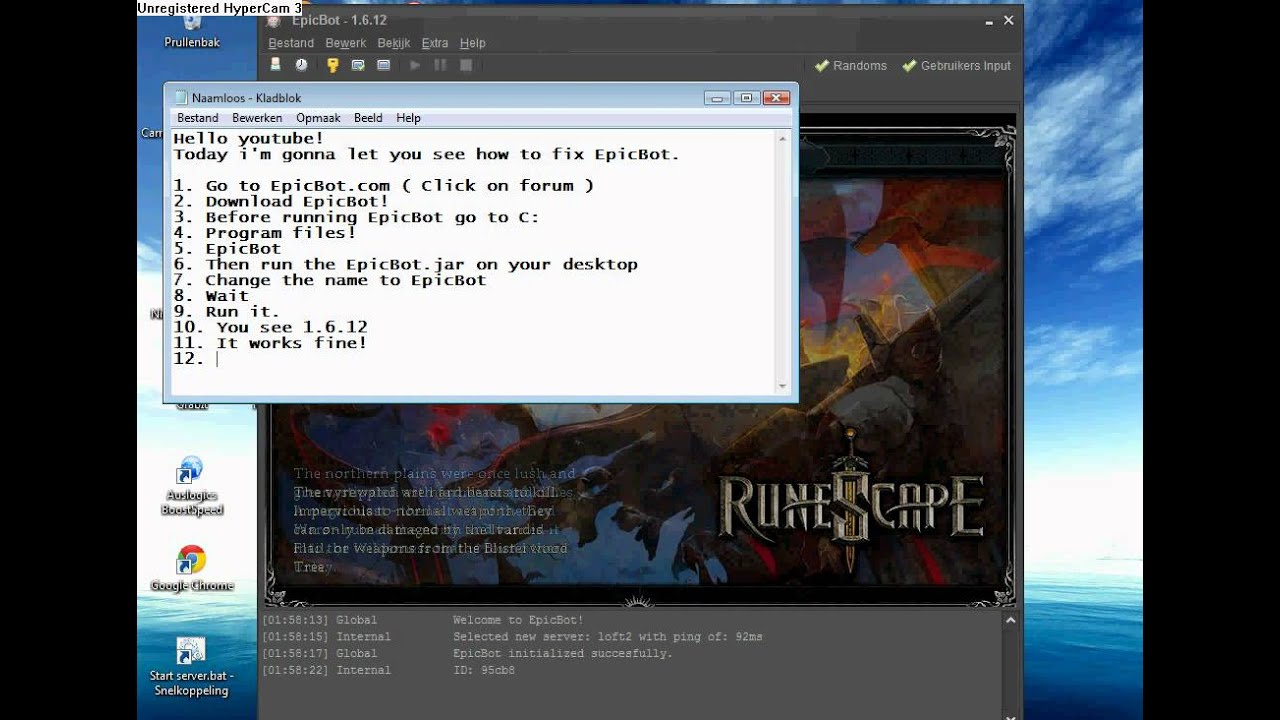
Task: Click in Kladblok text area after line 12
Action: click(218, 358)
